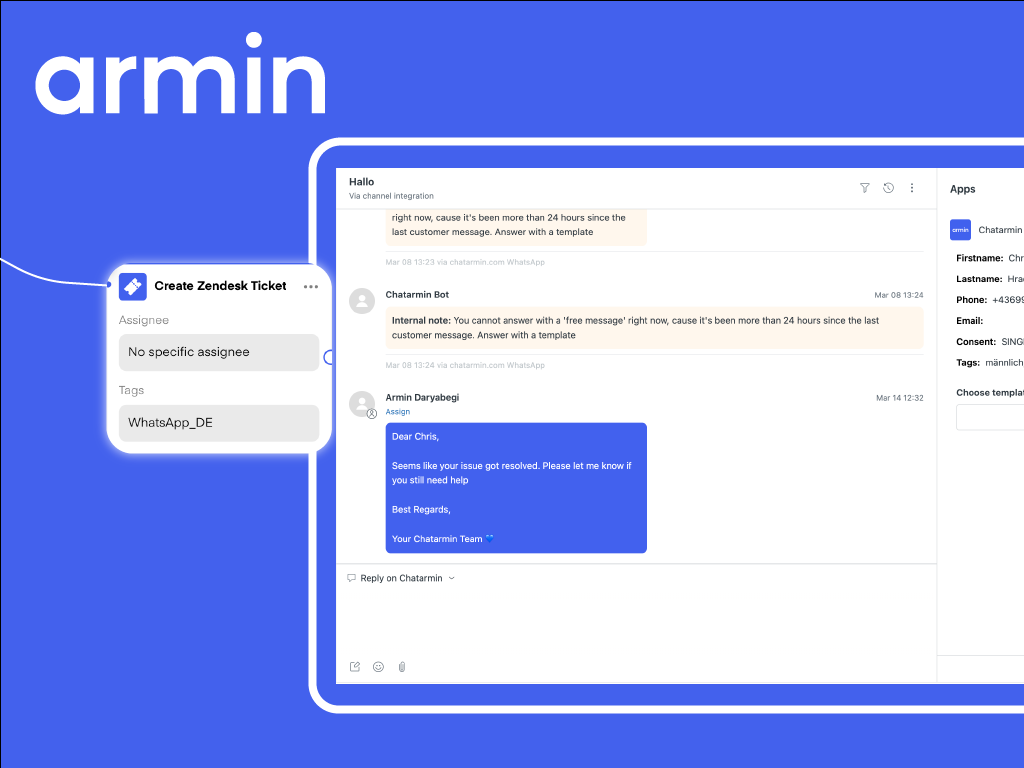The width and height of the screenshot is (1024, 768).
Task: Click the Via channel integration subtitle
Action: [391, 196]
